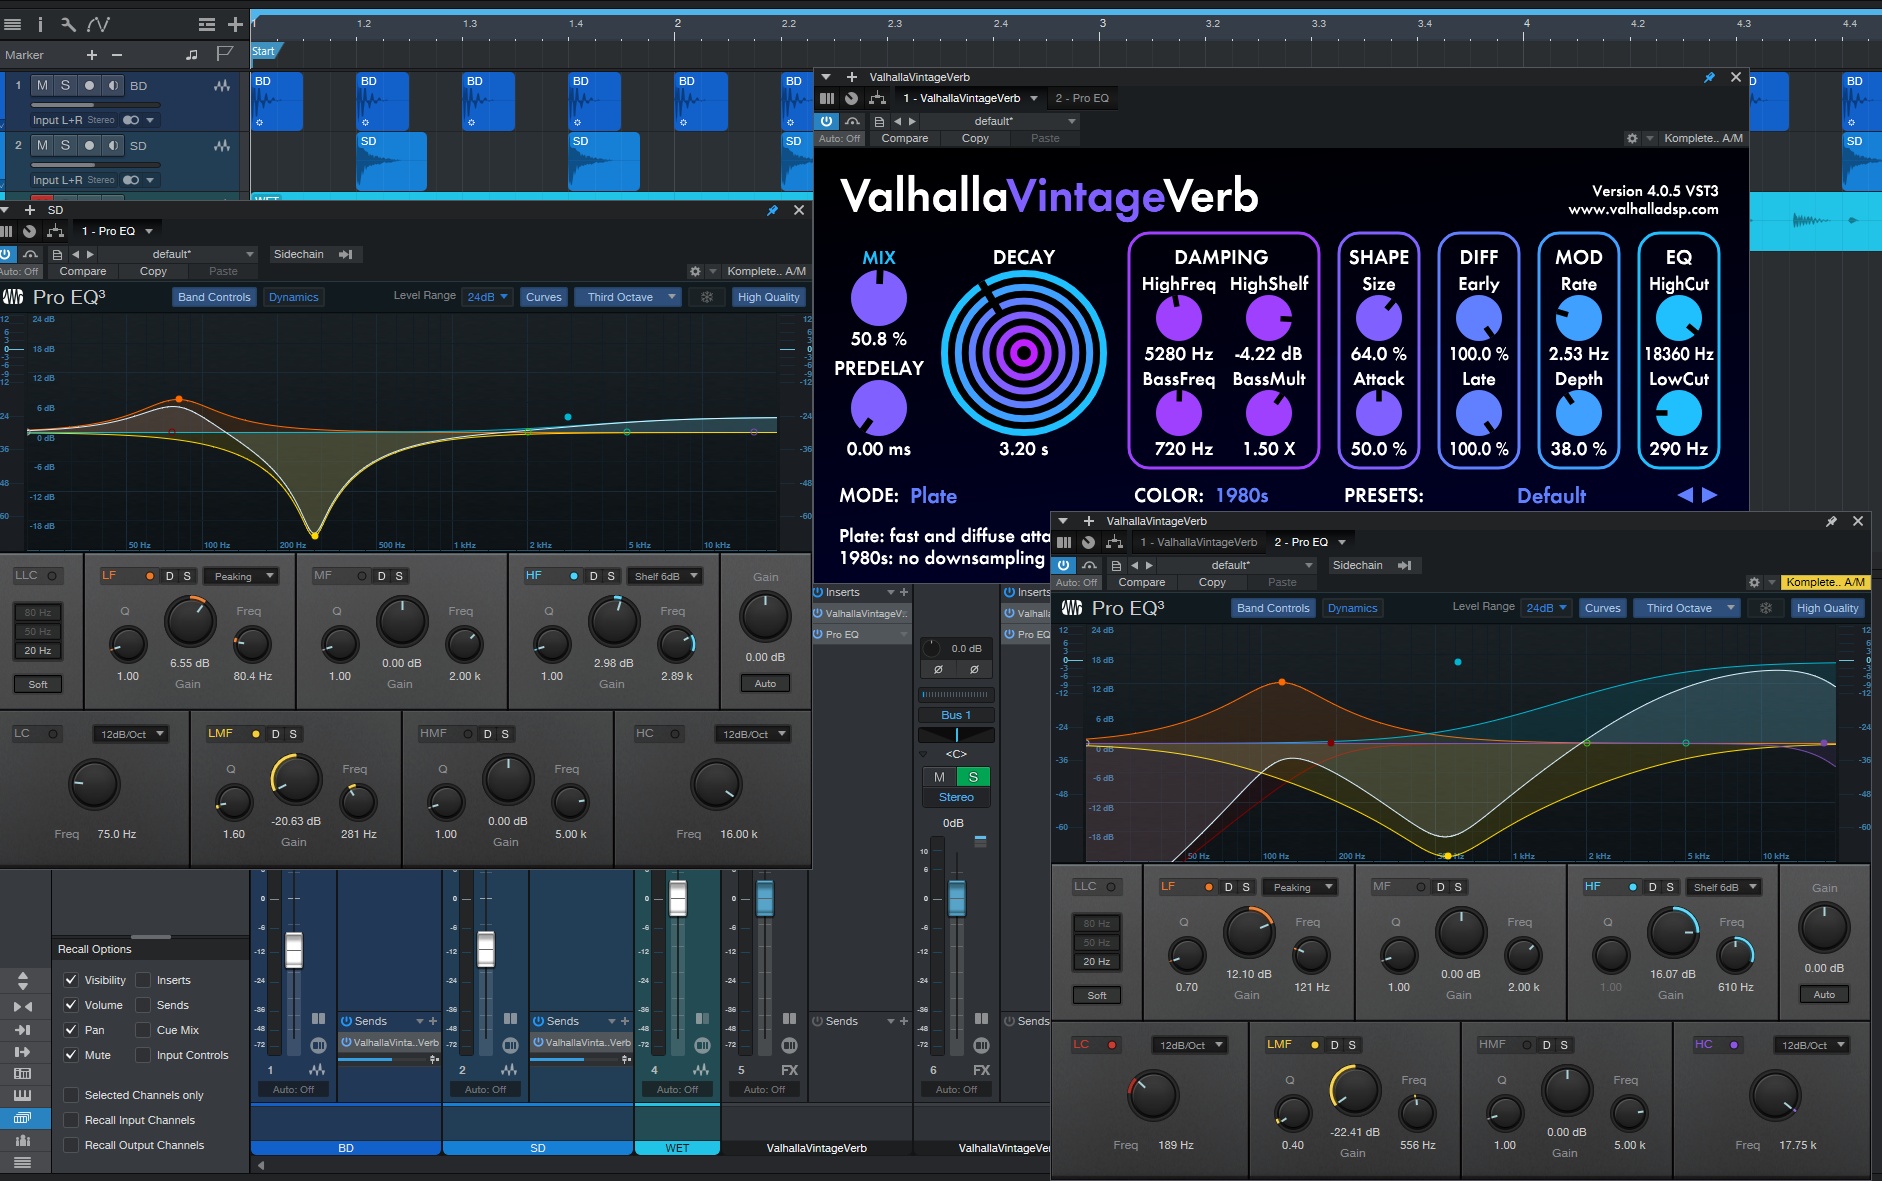Select Band Controls tab in SD Pro EQ

coord(214,297)
